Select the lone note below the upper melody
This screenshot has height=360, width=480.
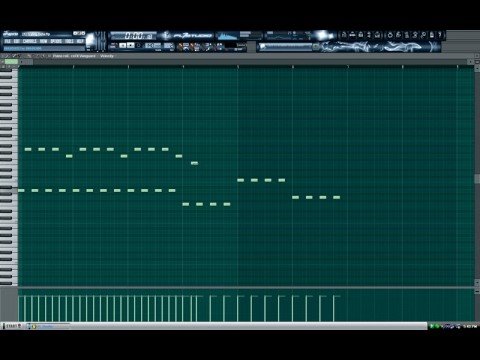point(194,163)
